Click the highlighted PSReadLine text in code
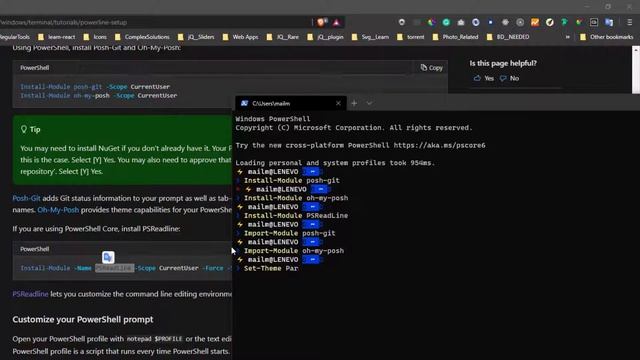 point(115,268)
